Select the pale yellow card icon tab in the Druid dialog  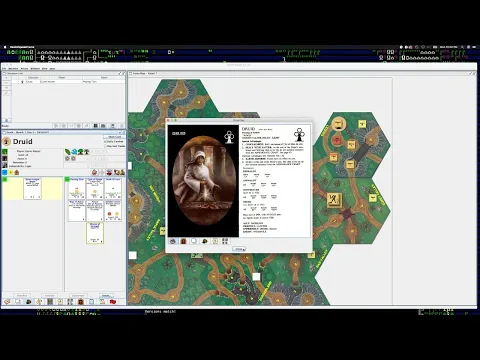point(215,241)
